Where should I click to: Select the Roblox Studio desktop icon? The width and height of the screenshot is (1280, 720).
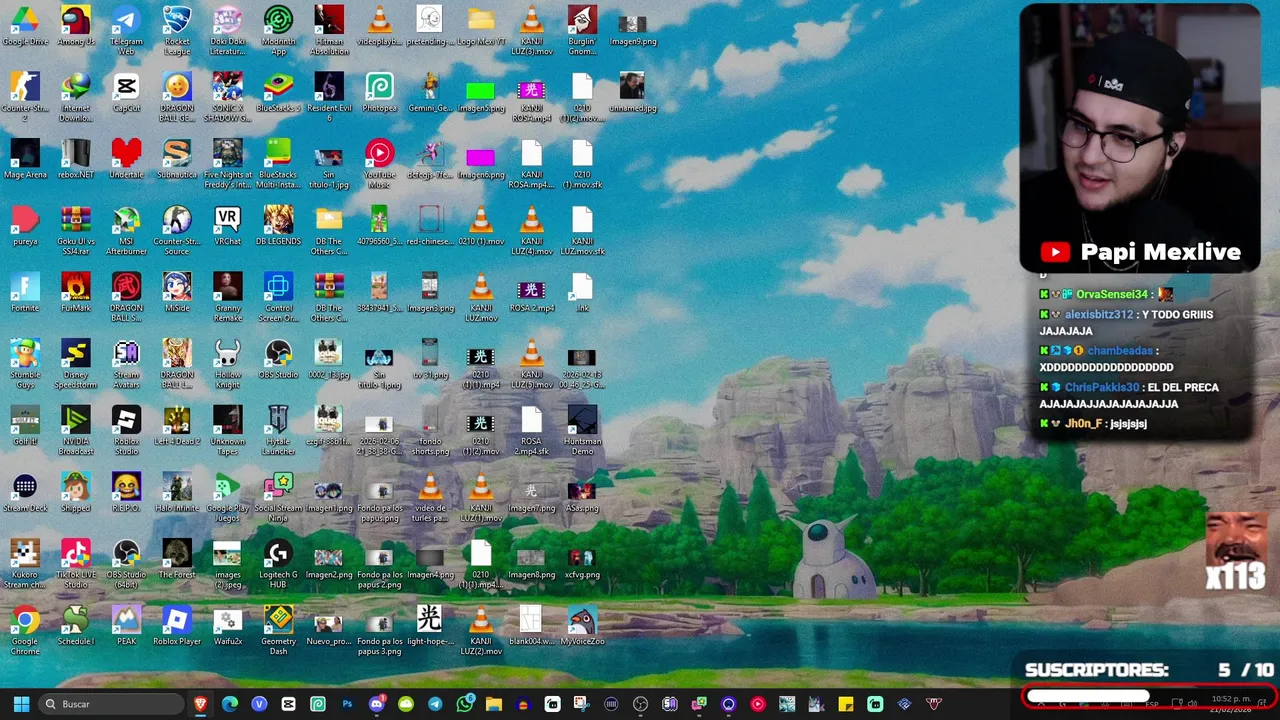126,431
